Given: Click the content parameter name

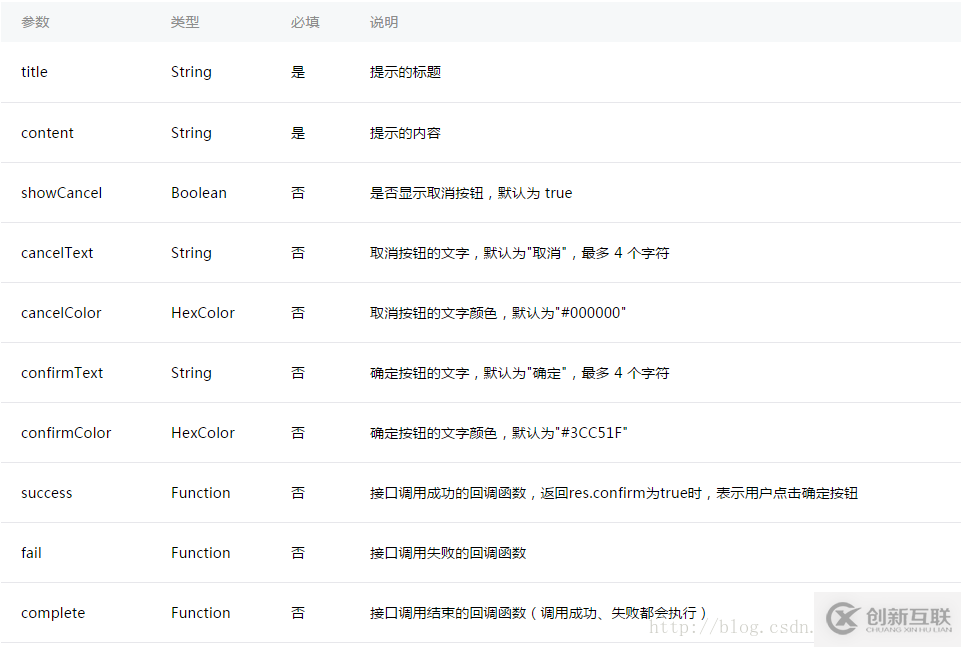Looking at the screenshot, I should pos(46,132).
